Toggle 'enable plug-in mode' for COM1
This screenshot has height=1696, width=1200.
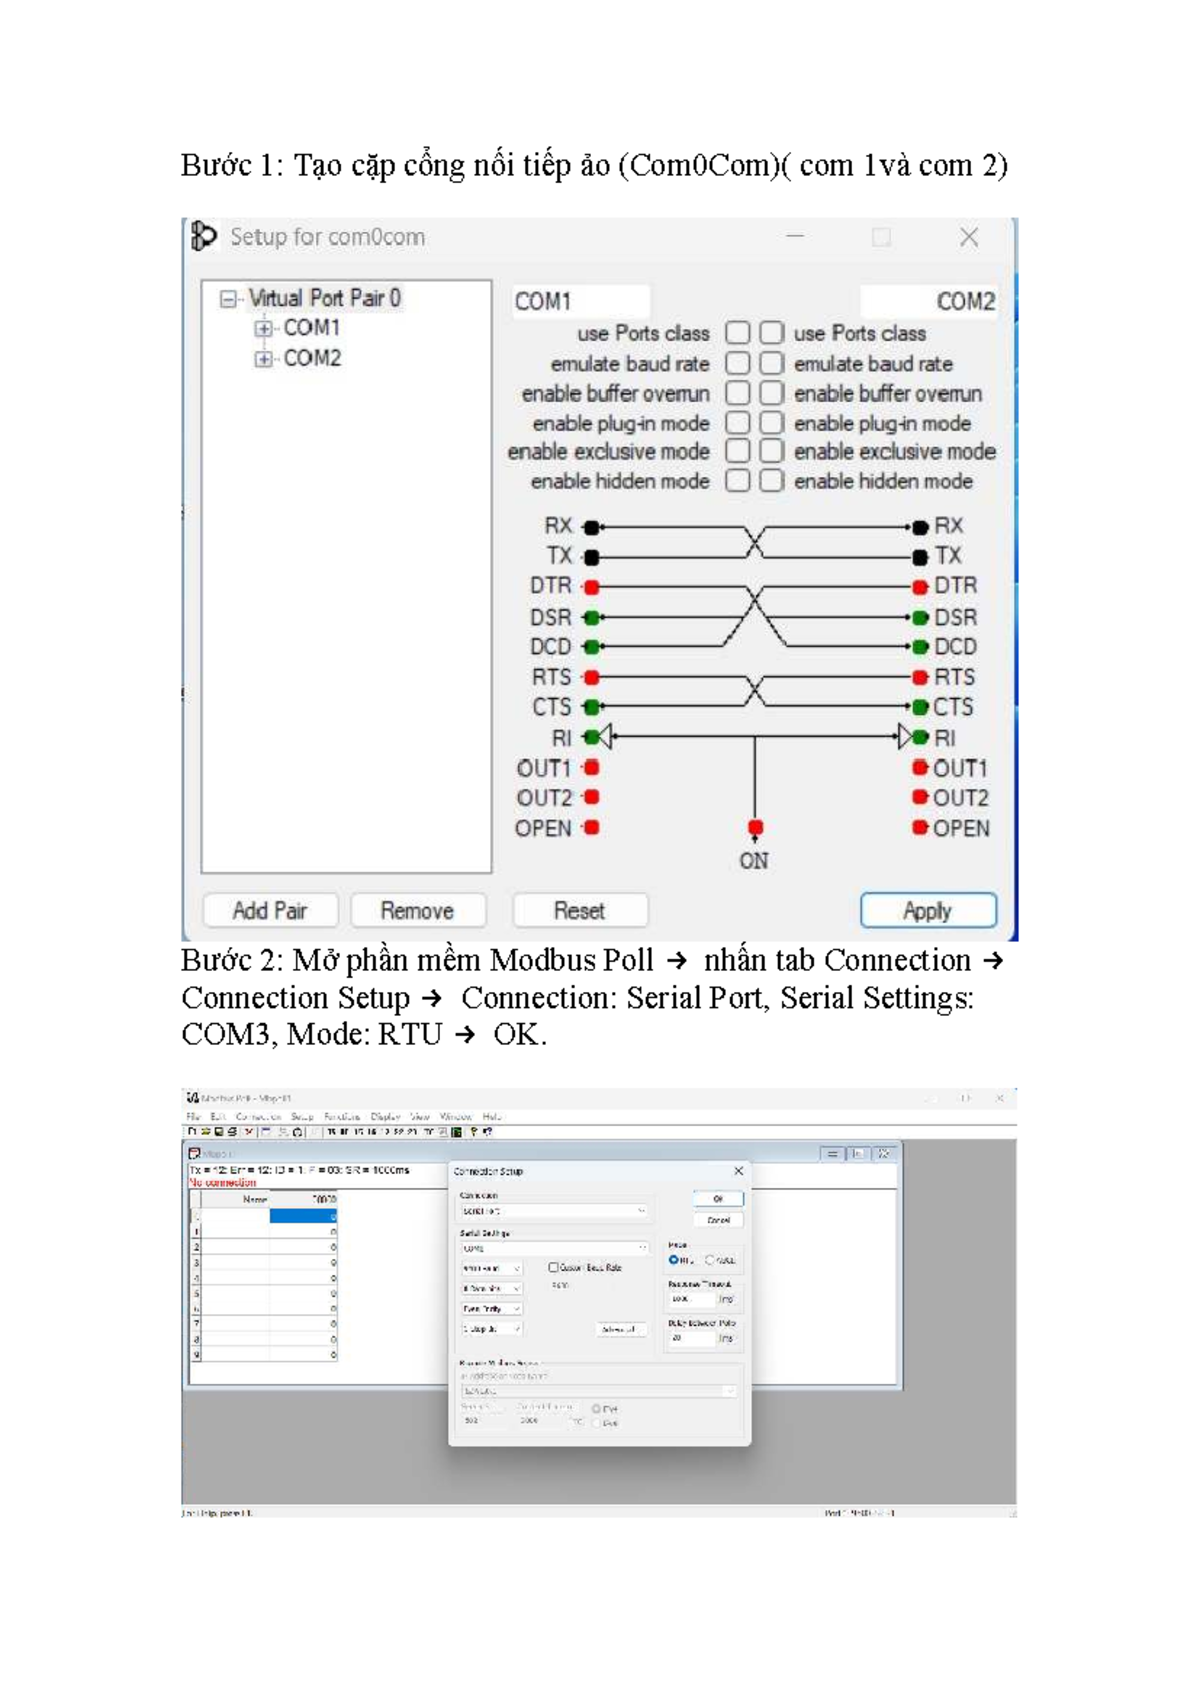pos(738,422)
